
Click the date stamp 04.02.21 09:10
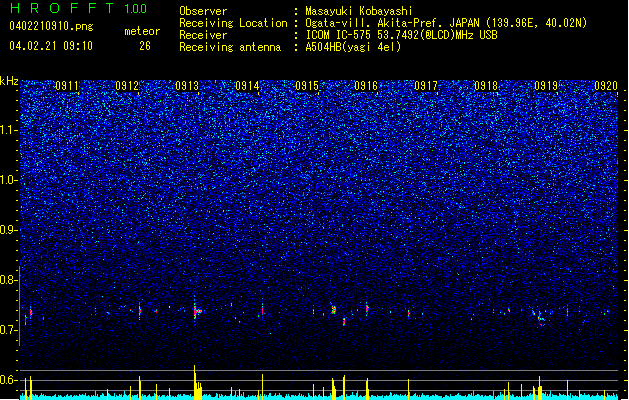(51, 46)
